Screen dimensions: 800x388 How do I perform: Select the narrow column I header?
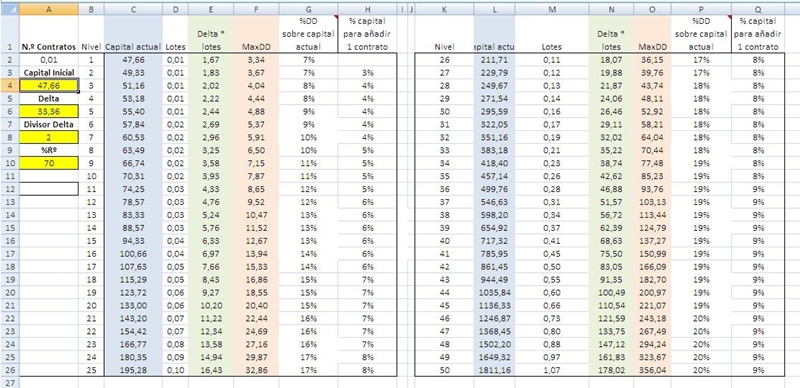[402, 9]
